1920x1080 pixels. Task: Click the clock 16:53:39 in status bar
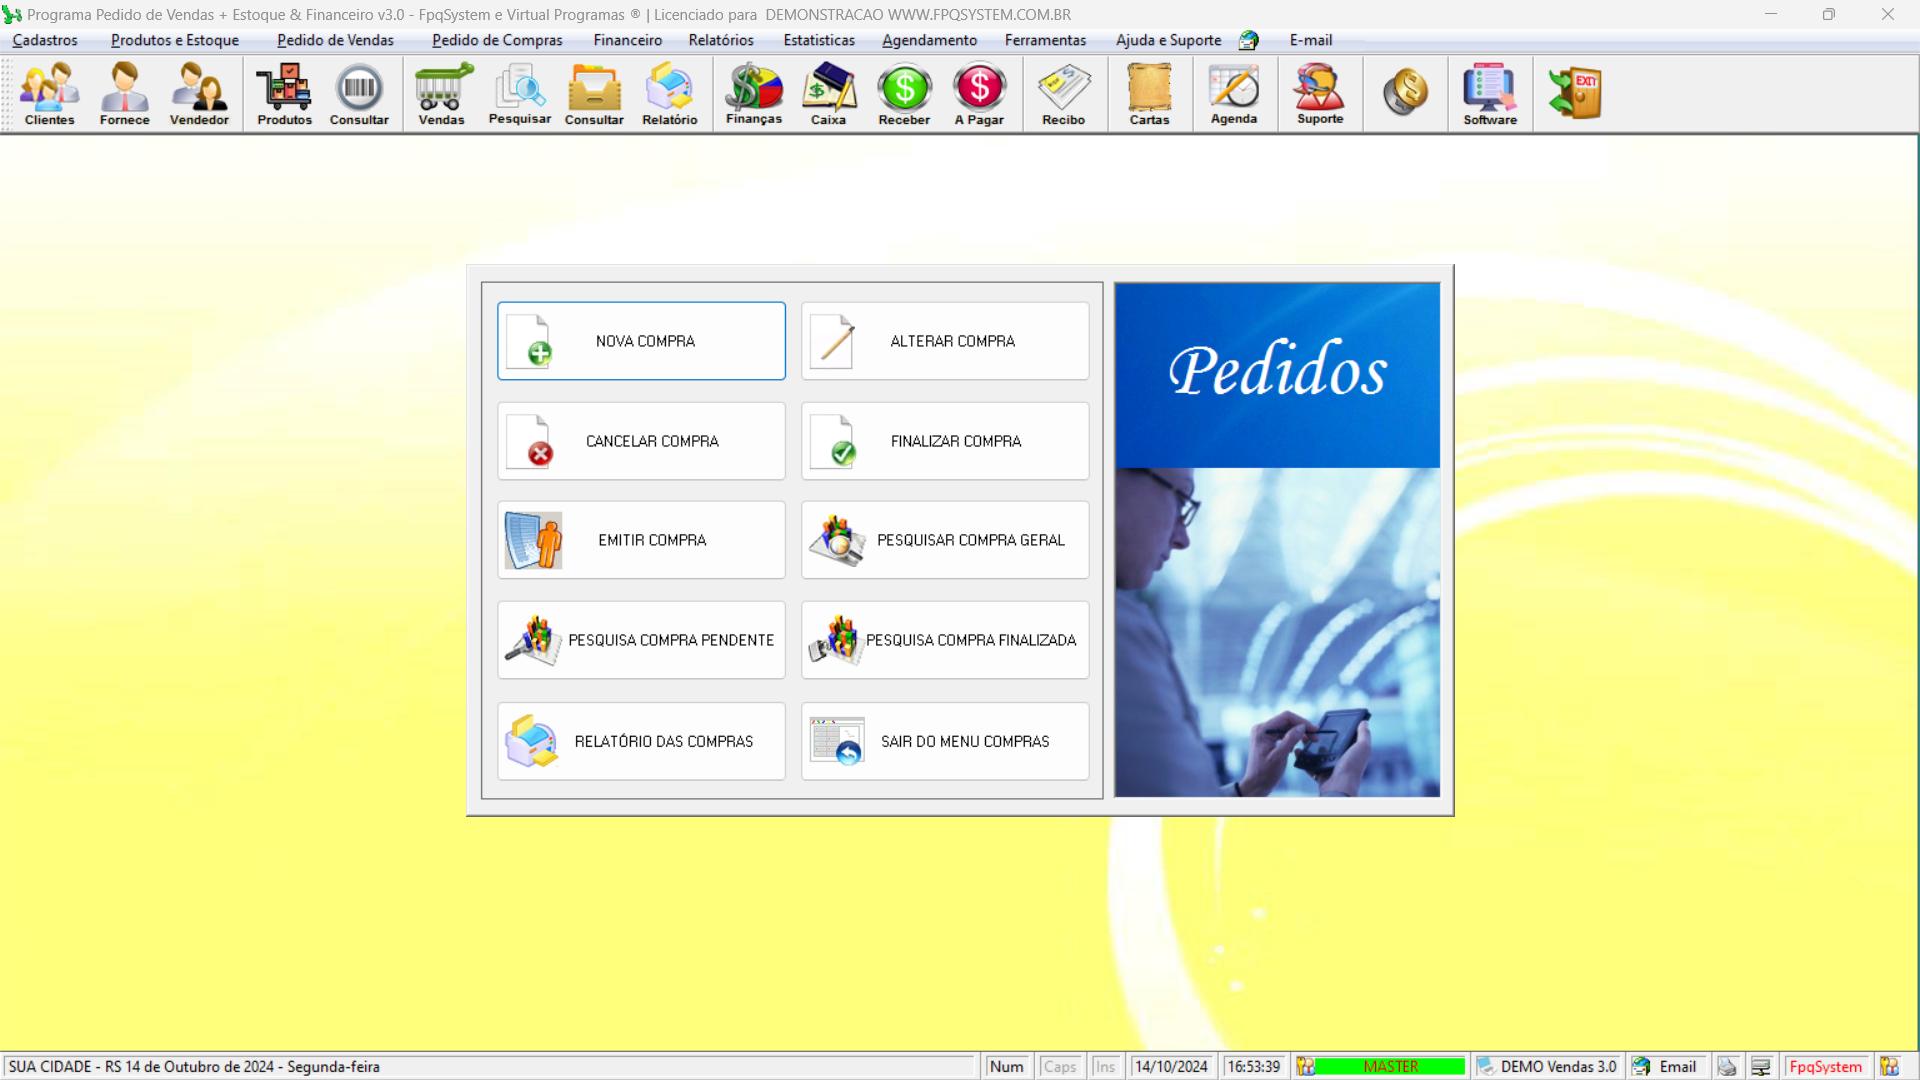(1254, 1067)
